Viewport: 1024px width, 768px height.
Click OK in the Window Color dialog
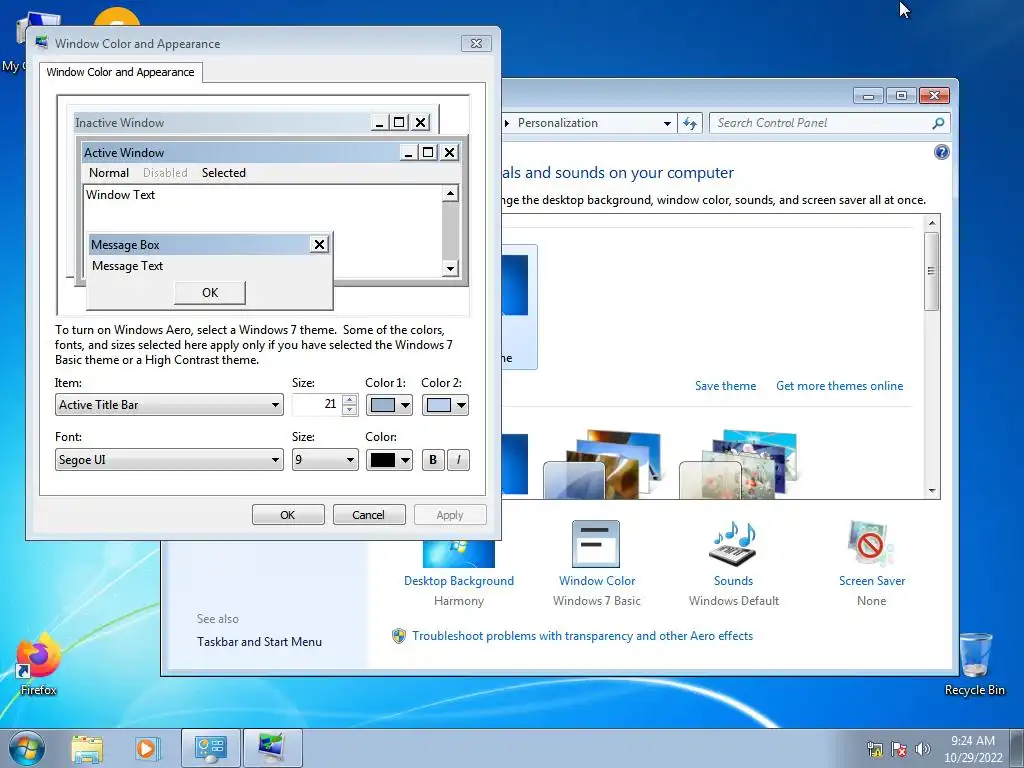pyautogui.click(x=288, y=515)
